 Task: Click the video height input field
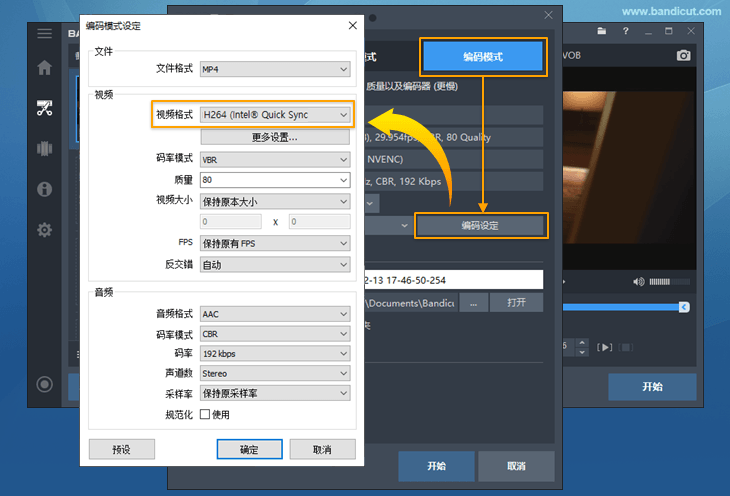319,222
